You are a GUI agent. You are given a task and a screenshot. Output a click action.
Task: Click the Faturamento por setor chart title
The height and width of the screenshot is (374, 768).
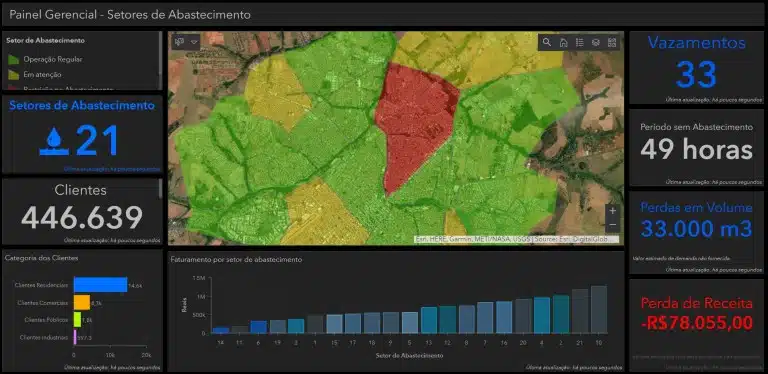(x=236, y=259)
